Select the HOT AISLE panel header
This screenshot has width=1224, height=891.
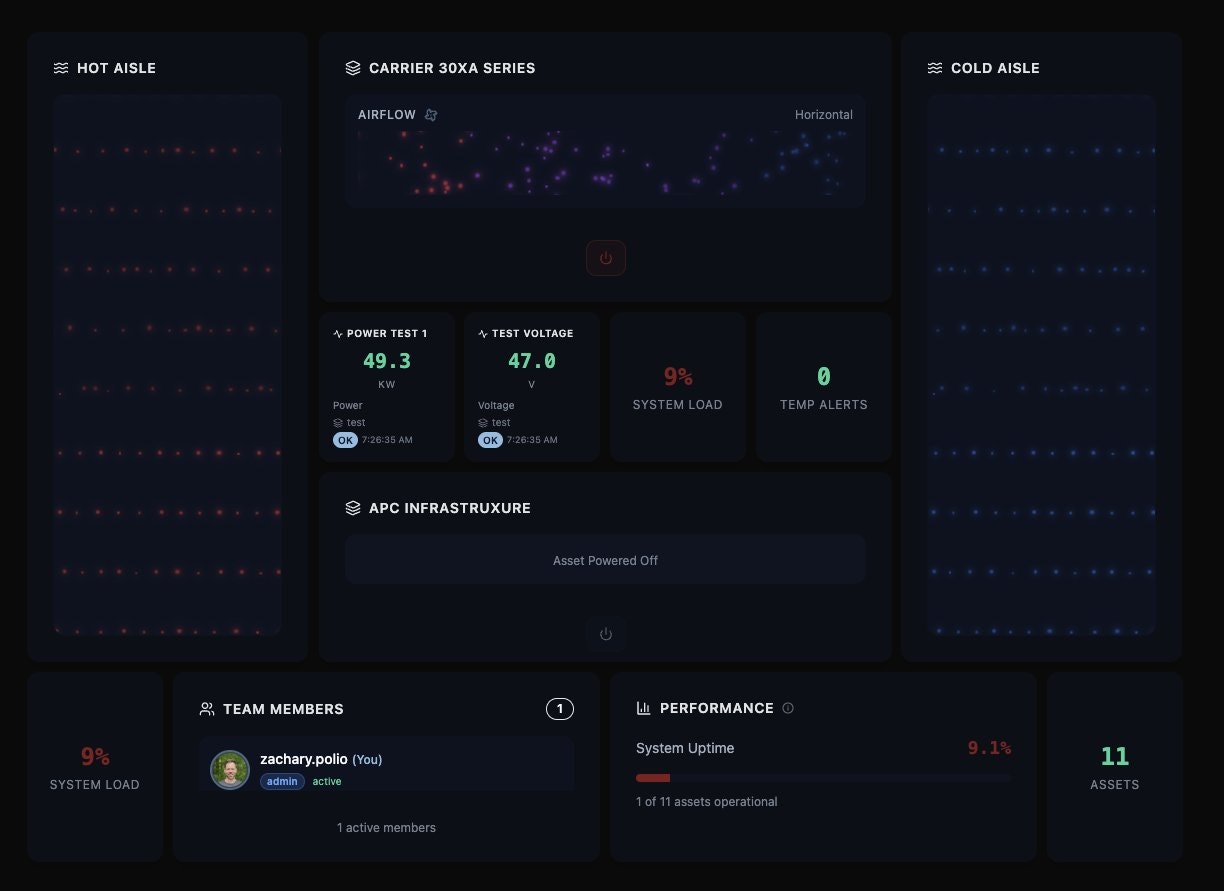tap(117, 68)
